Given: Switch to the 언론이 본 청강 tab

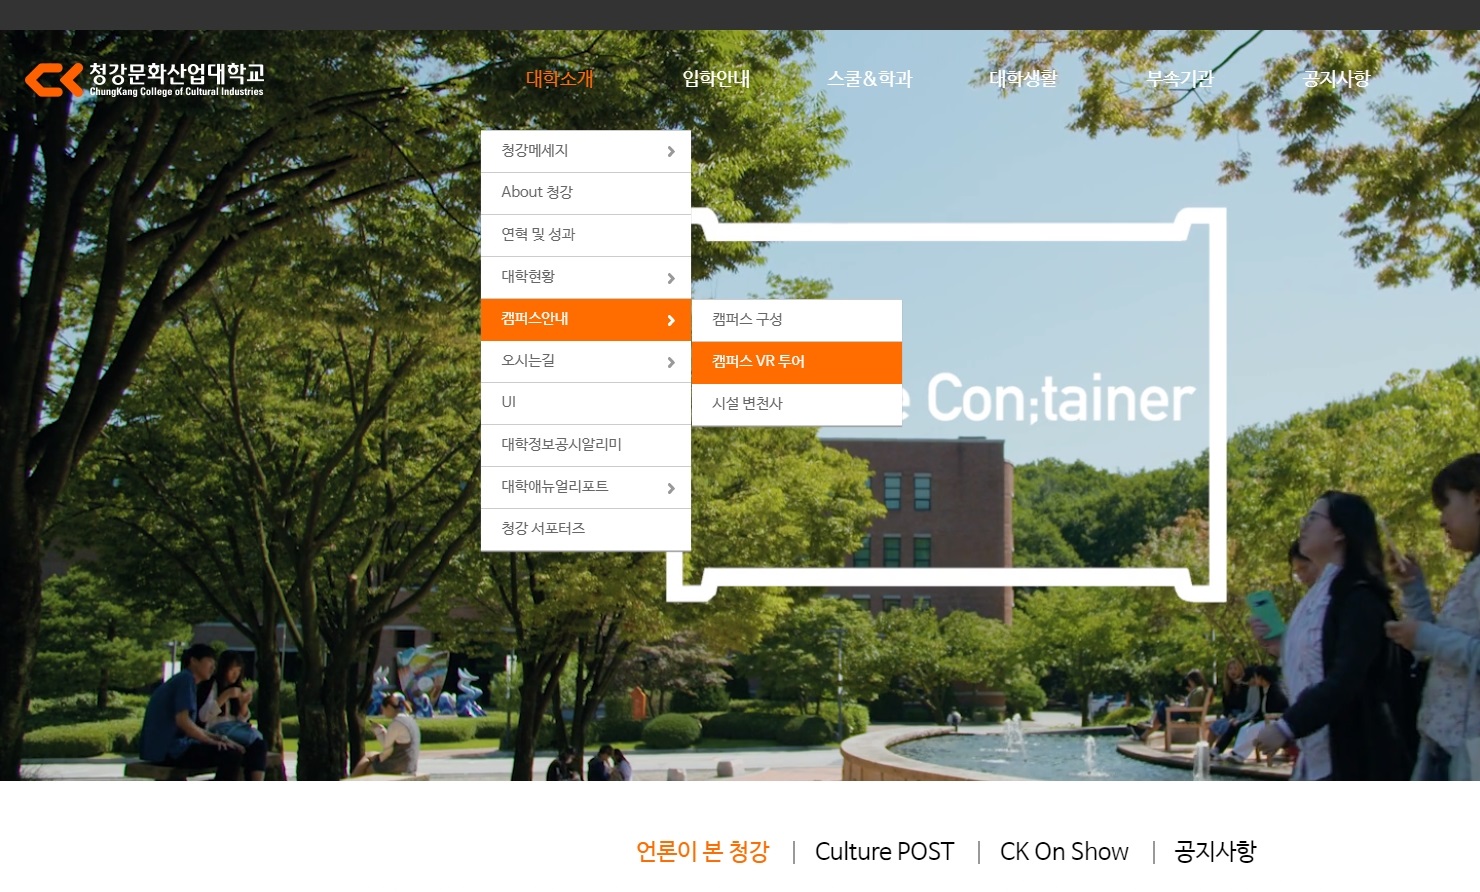Looking at the screenshot, I should pyautogui.click(x=703, y=852).
